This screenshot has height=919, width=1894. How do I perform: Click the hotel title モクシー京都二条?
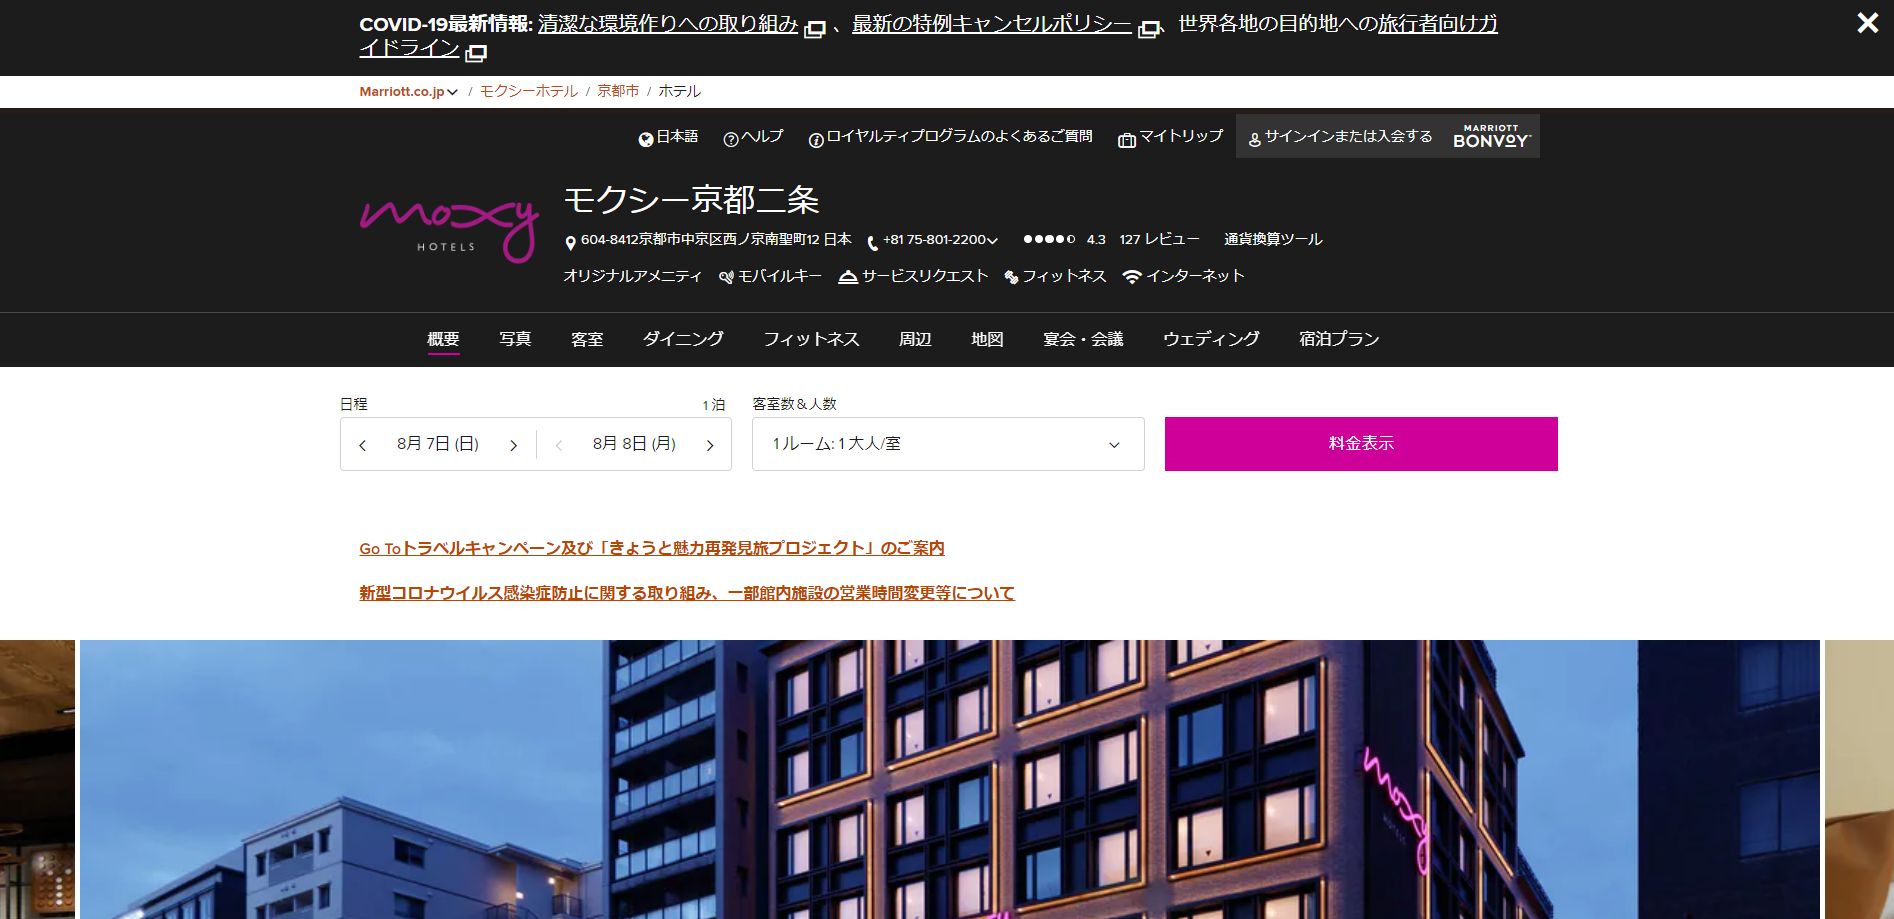coord(691,200)
